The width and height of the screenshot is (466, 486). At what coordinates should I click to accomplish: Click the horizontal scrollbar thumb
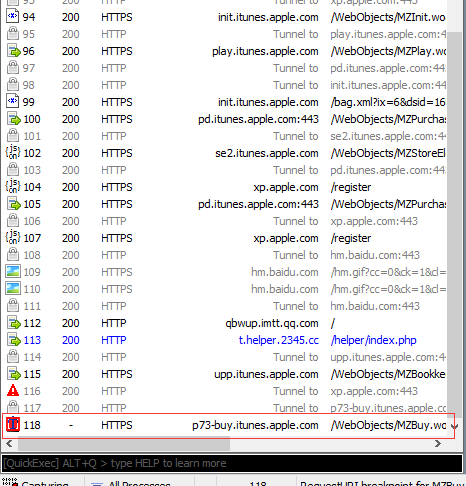(124, 444)
